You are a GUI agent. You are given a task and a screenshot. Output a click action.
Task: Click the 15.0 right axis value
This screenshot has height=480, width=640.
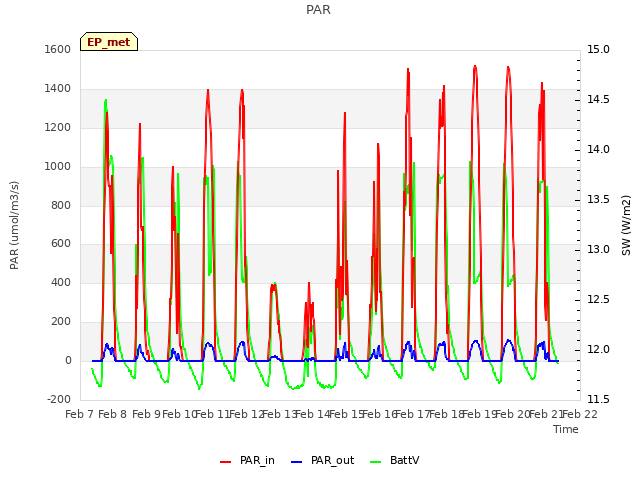[x=598, y=50]
